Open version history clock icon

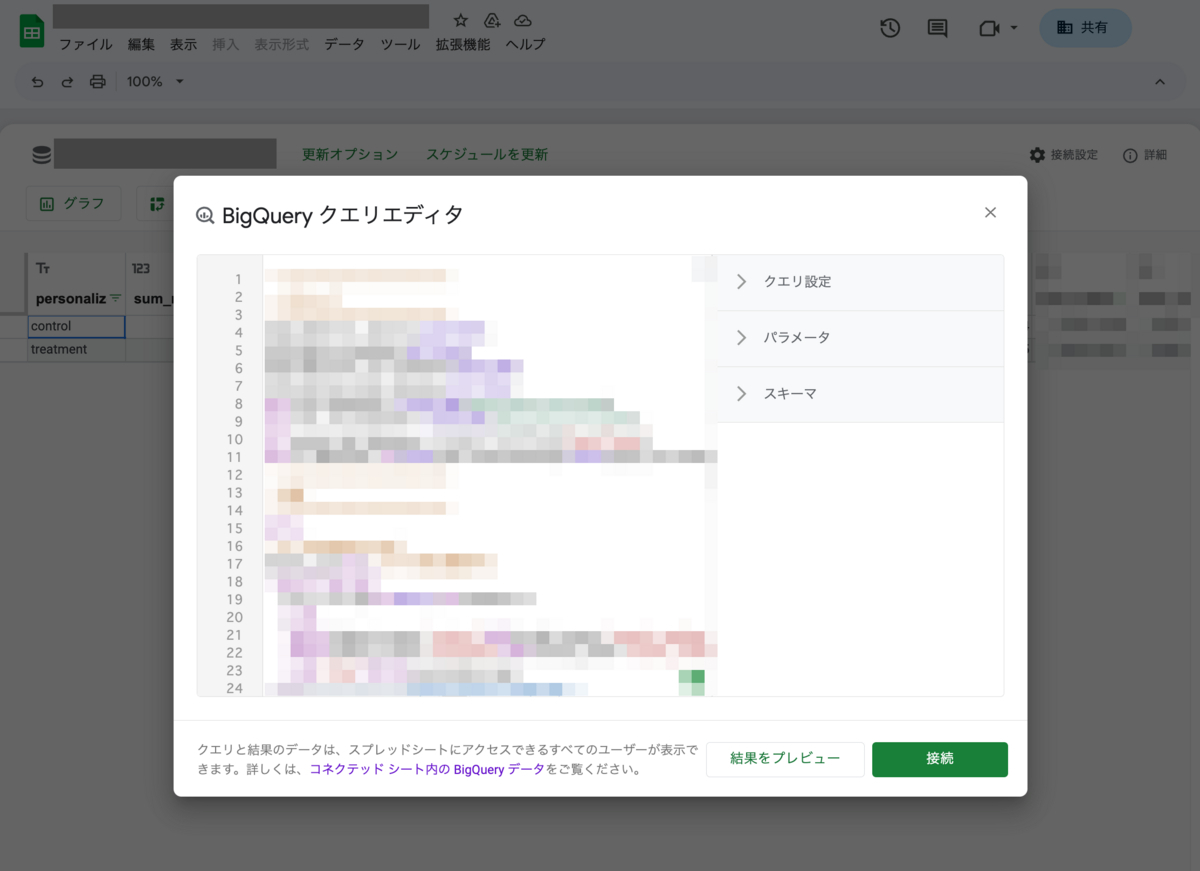[890, 28]
